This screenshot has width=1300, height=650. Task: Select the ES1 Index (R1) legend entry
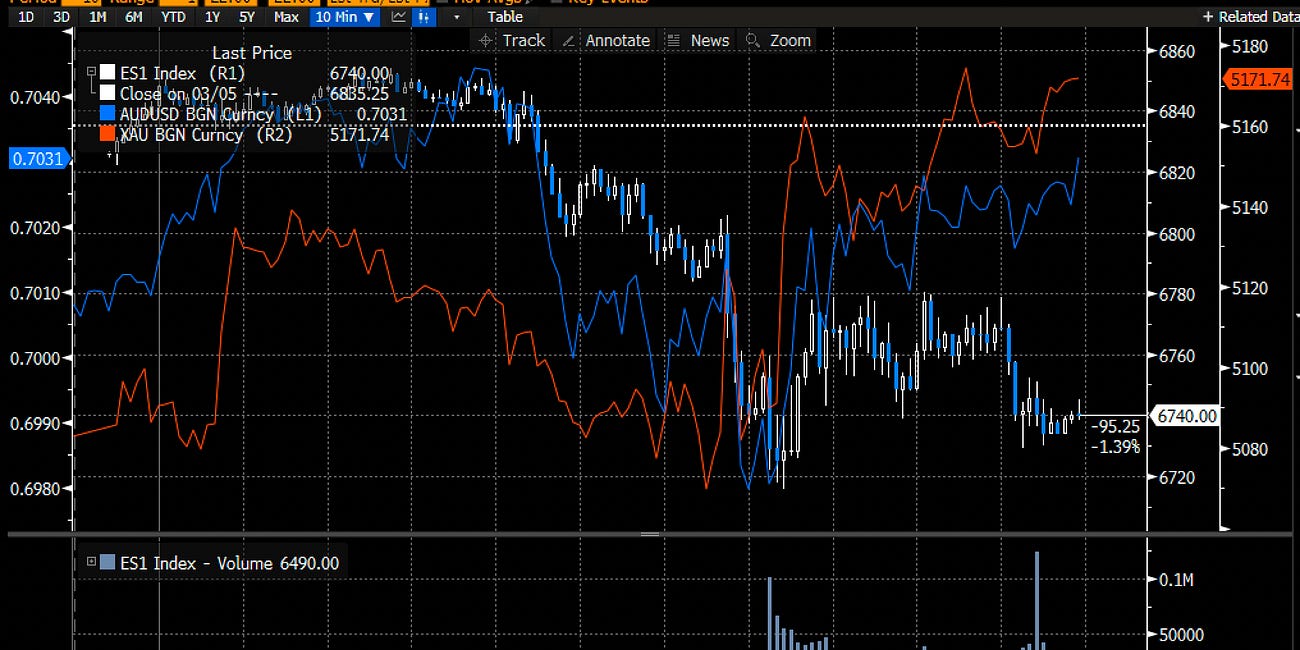point(183,73)
